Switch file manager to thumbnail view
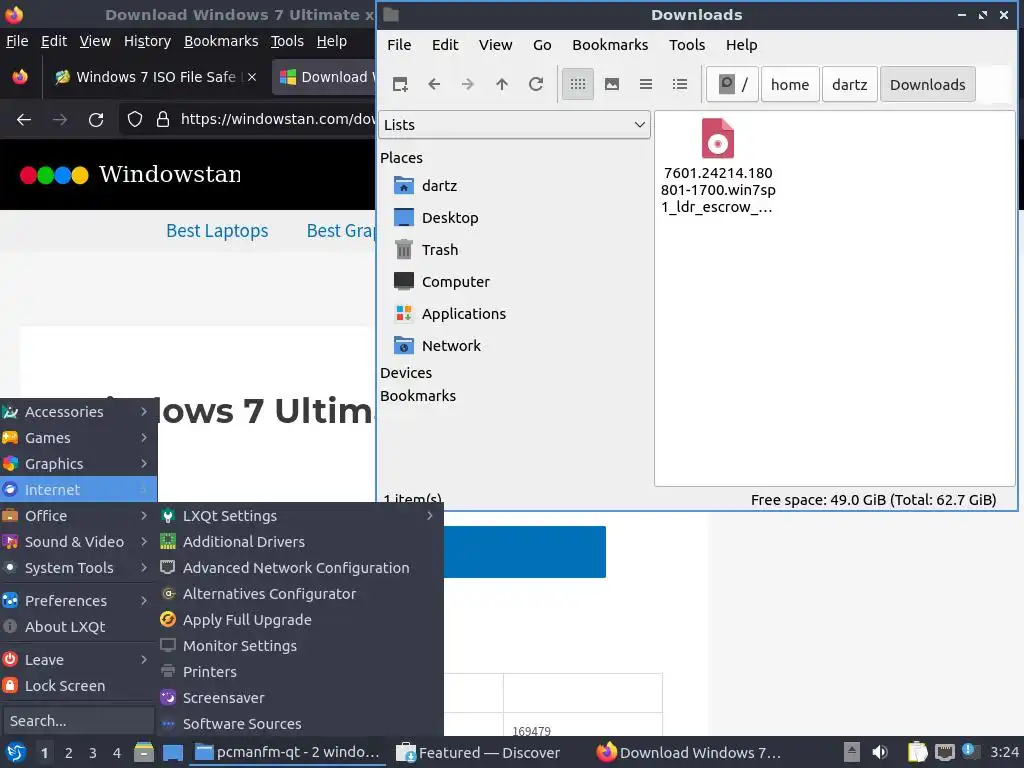Image resolution: width=1024 pixels, height=768 pixels. (x=612, y=84)
